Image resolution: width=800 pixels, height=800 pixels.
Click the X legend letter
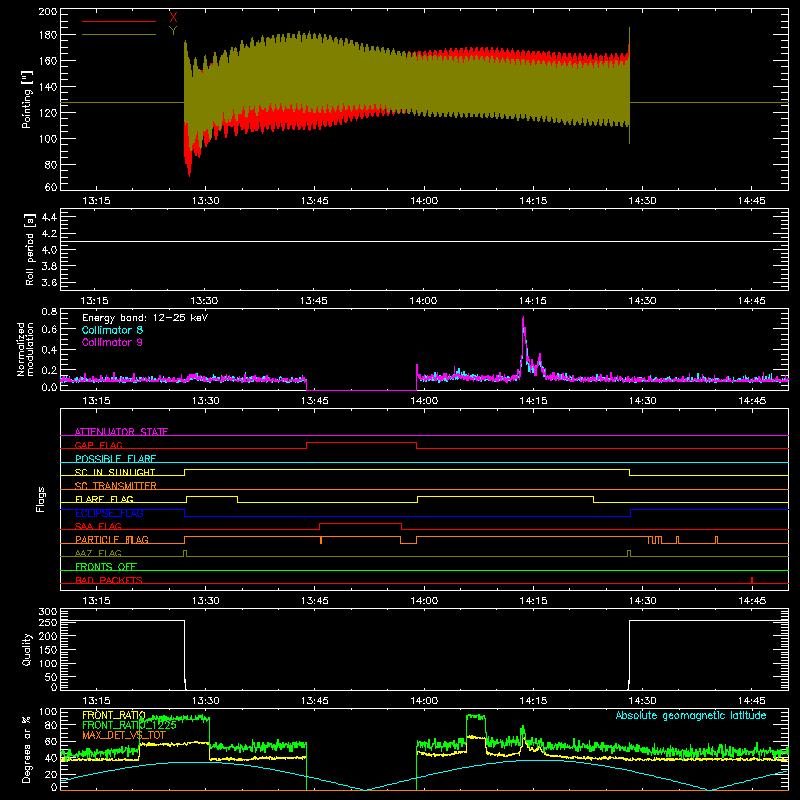coord(173,18)
